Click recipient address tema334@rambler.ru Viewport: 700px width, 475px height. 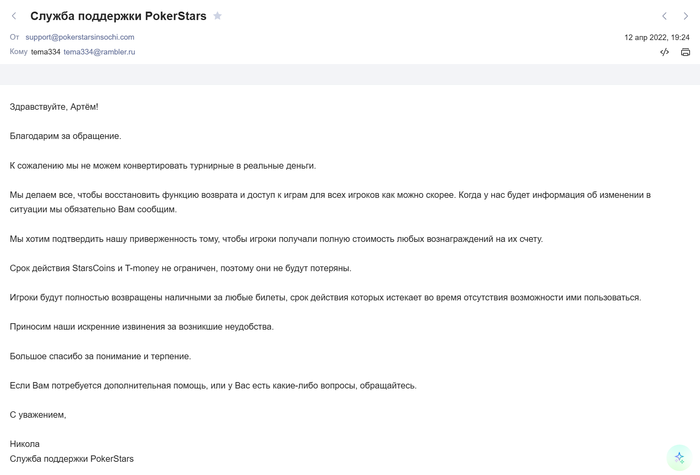[99, 52]
